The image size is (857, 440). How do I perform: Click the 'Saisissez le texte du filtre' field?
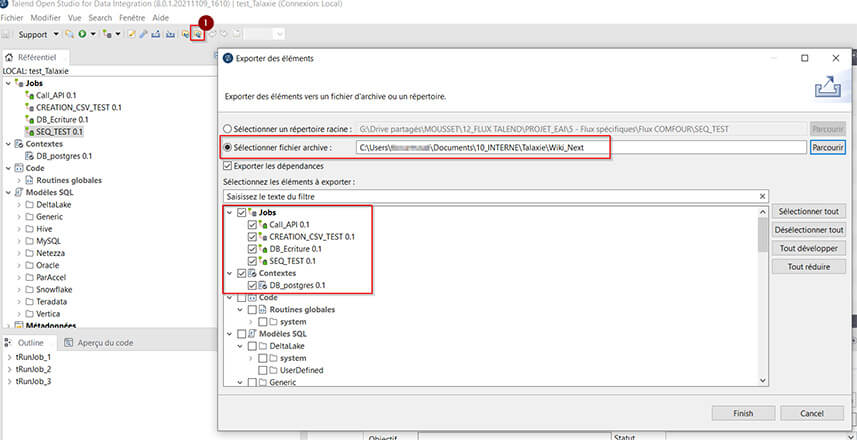[x=490, y=196]
